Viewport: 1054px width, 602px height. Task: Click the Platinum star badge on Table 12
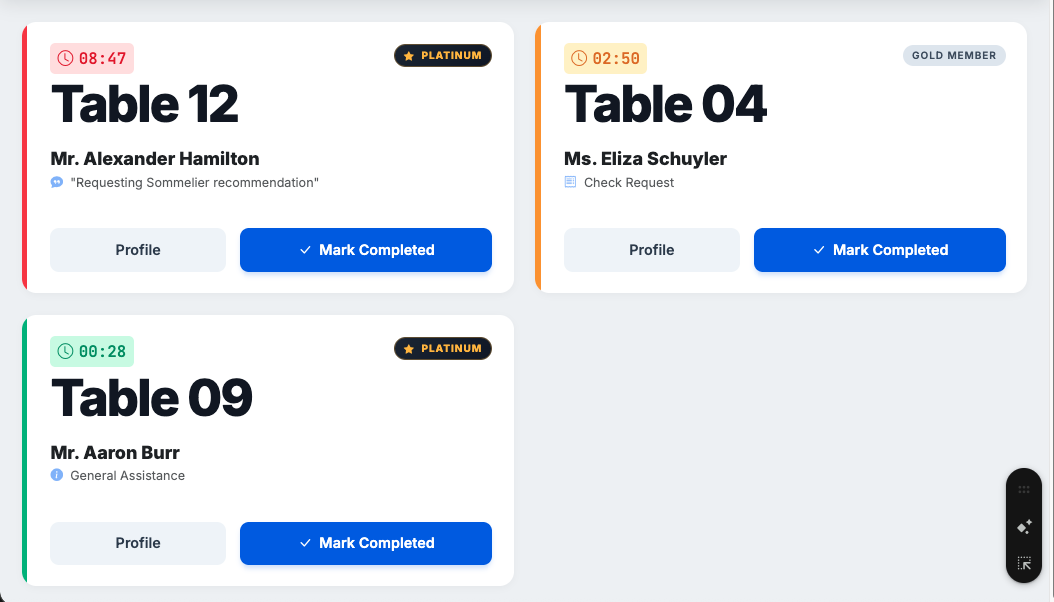pyautogui.click(x=443, y=56)
